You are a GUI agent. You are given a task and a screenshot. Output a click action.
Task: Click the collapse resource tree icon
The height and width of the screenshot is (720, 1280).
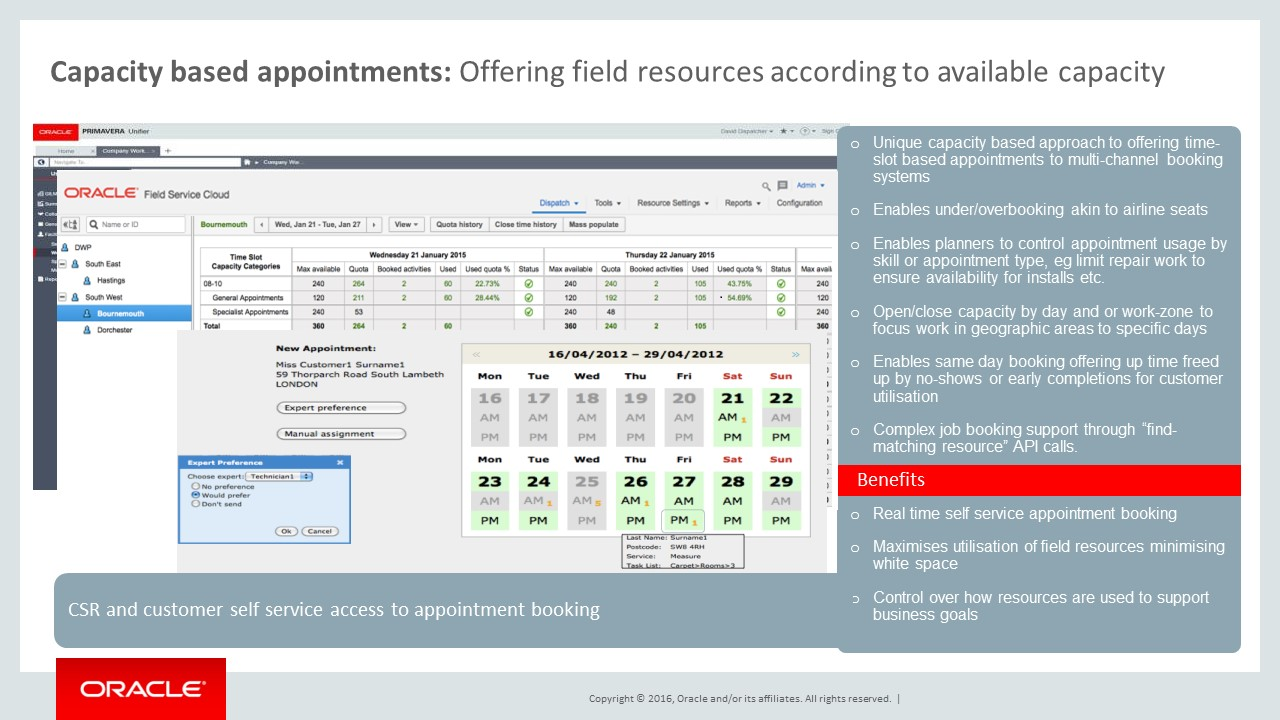tap(71, 225)
